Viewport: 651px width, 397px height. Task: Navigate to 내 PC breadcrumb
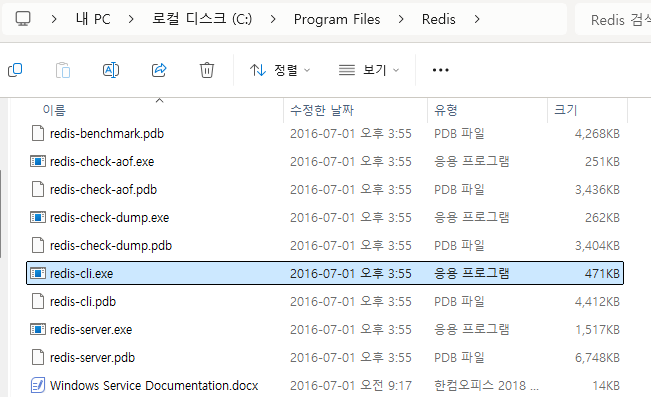(x=93, y=19)
